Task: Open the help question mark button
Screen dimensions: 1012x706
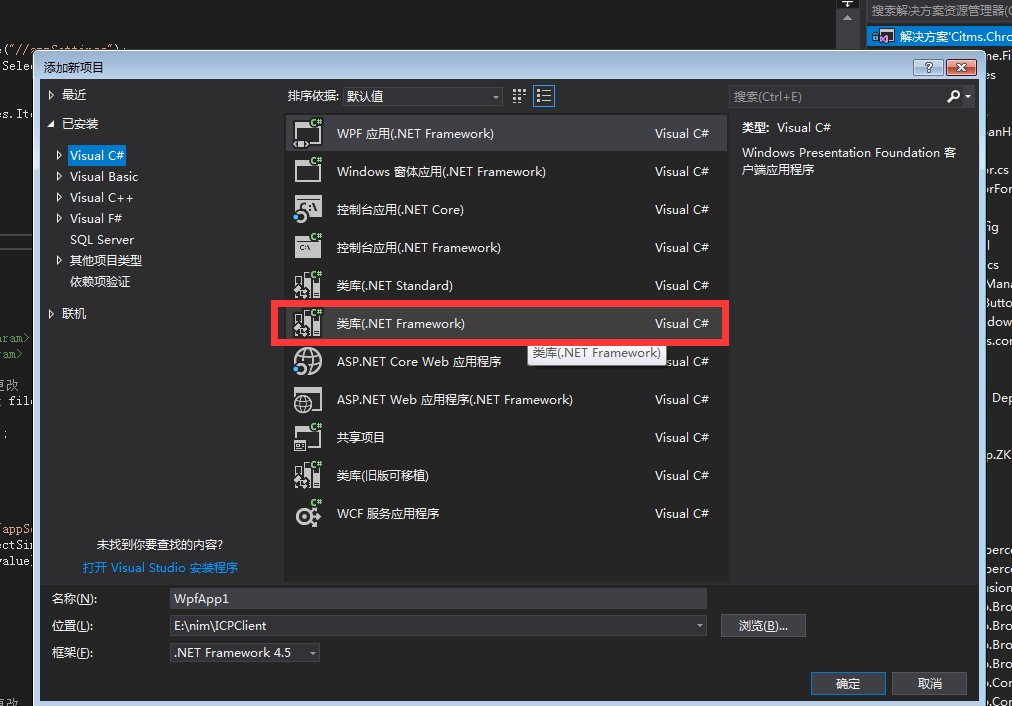Action: (x=929, y=67)
